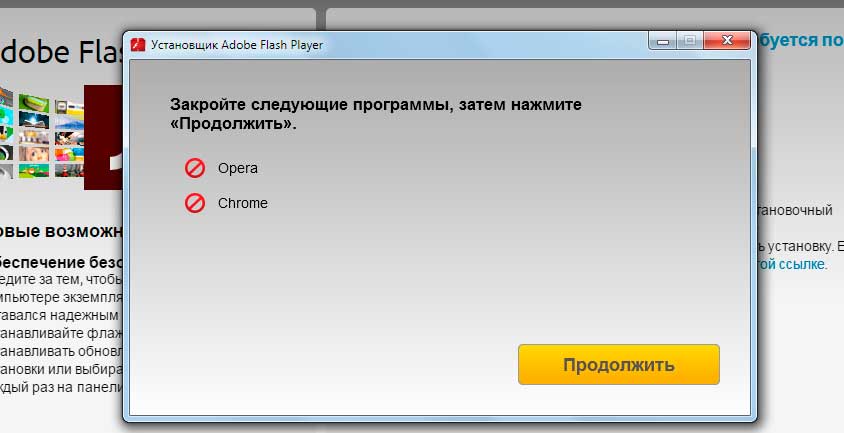Click the installer title 'Установщик Adobe Flash Player'

point(237,45)
